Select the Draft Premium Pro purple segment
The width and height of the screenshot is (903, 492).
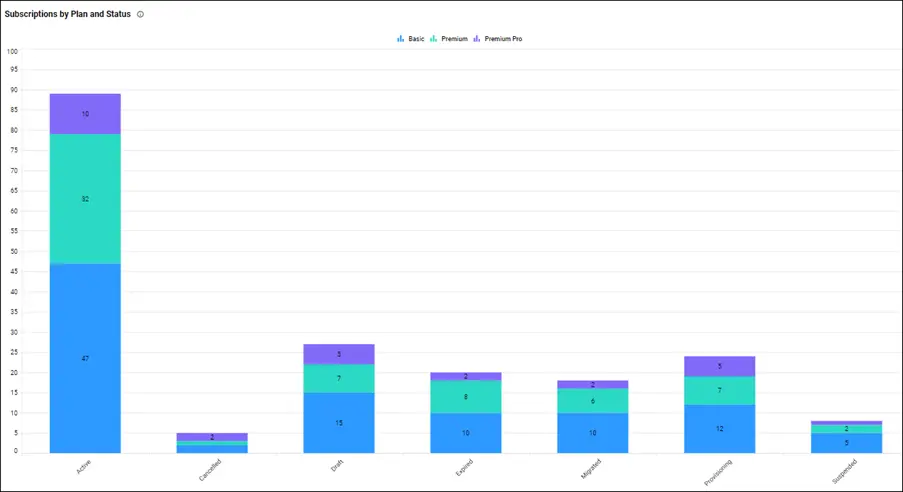(339, 354)
